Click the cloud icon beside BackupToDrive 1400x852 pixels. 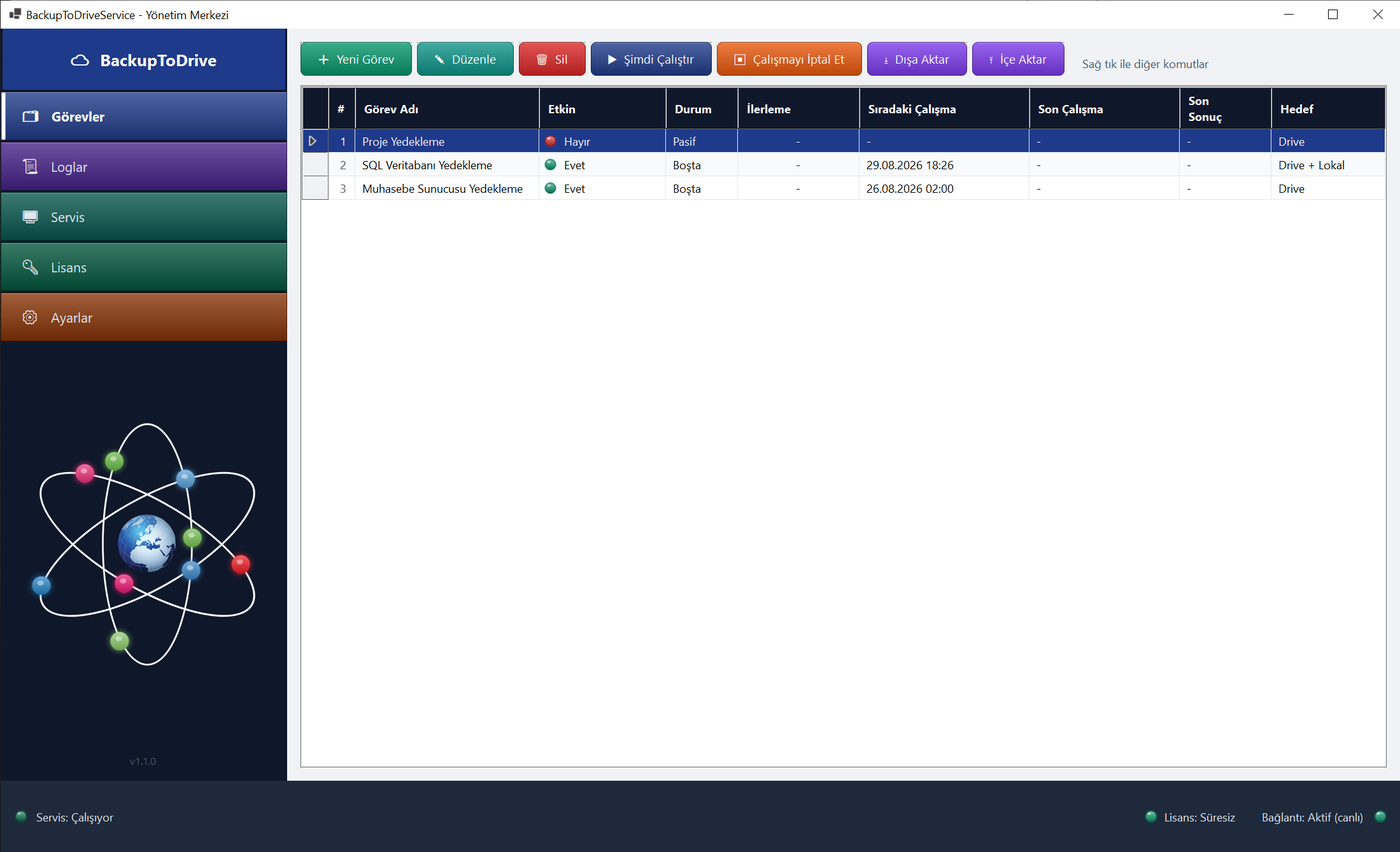(x=80, y=61)
